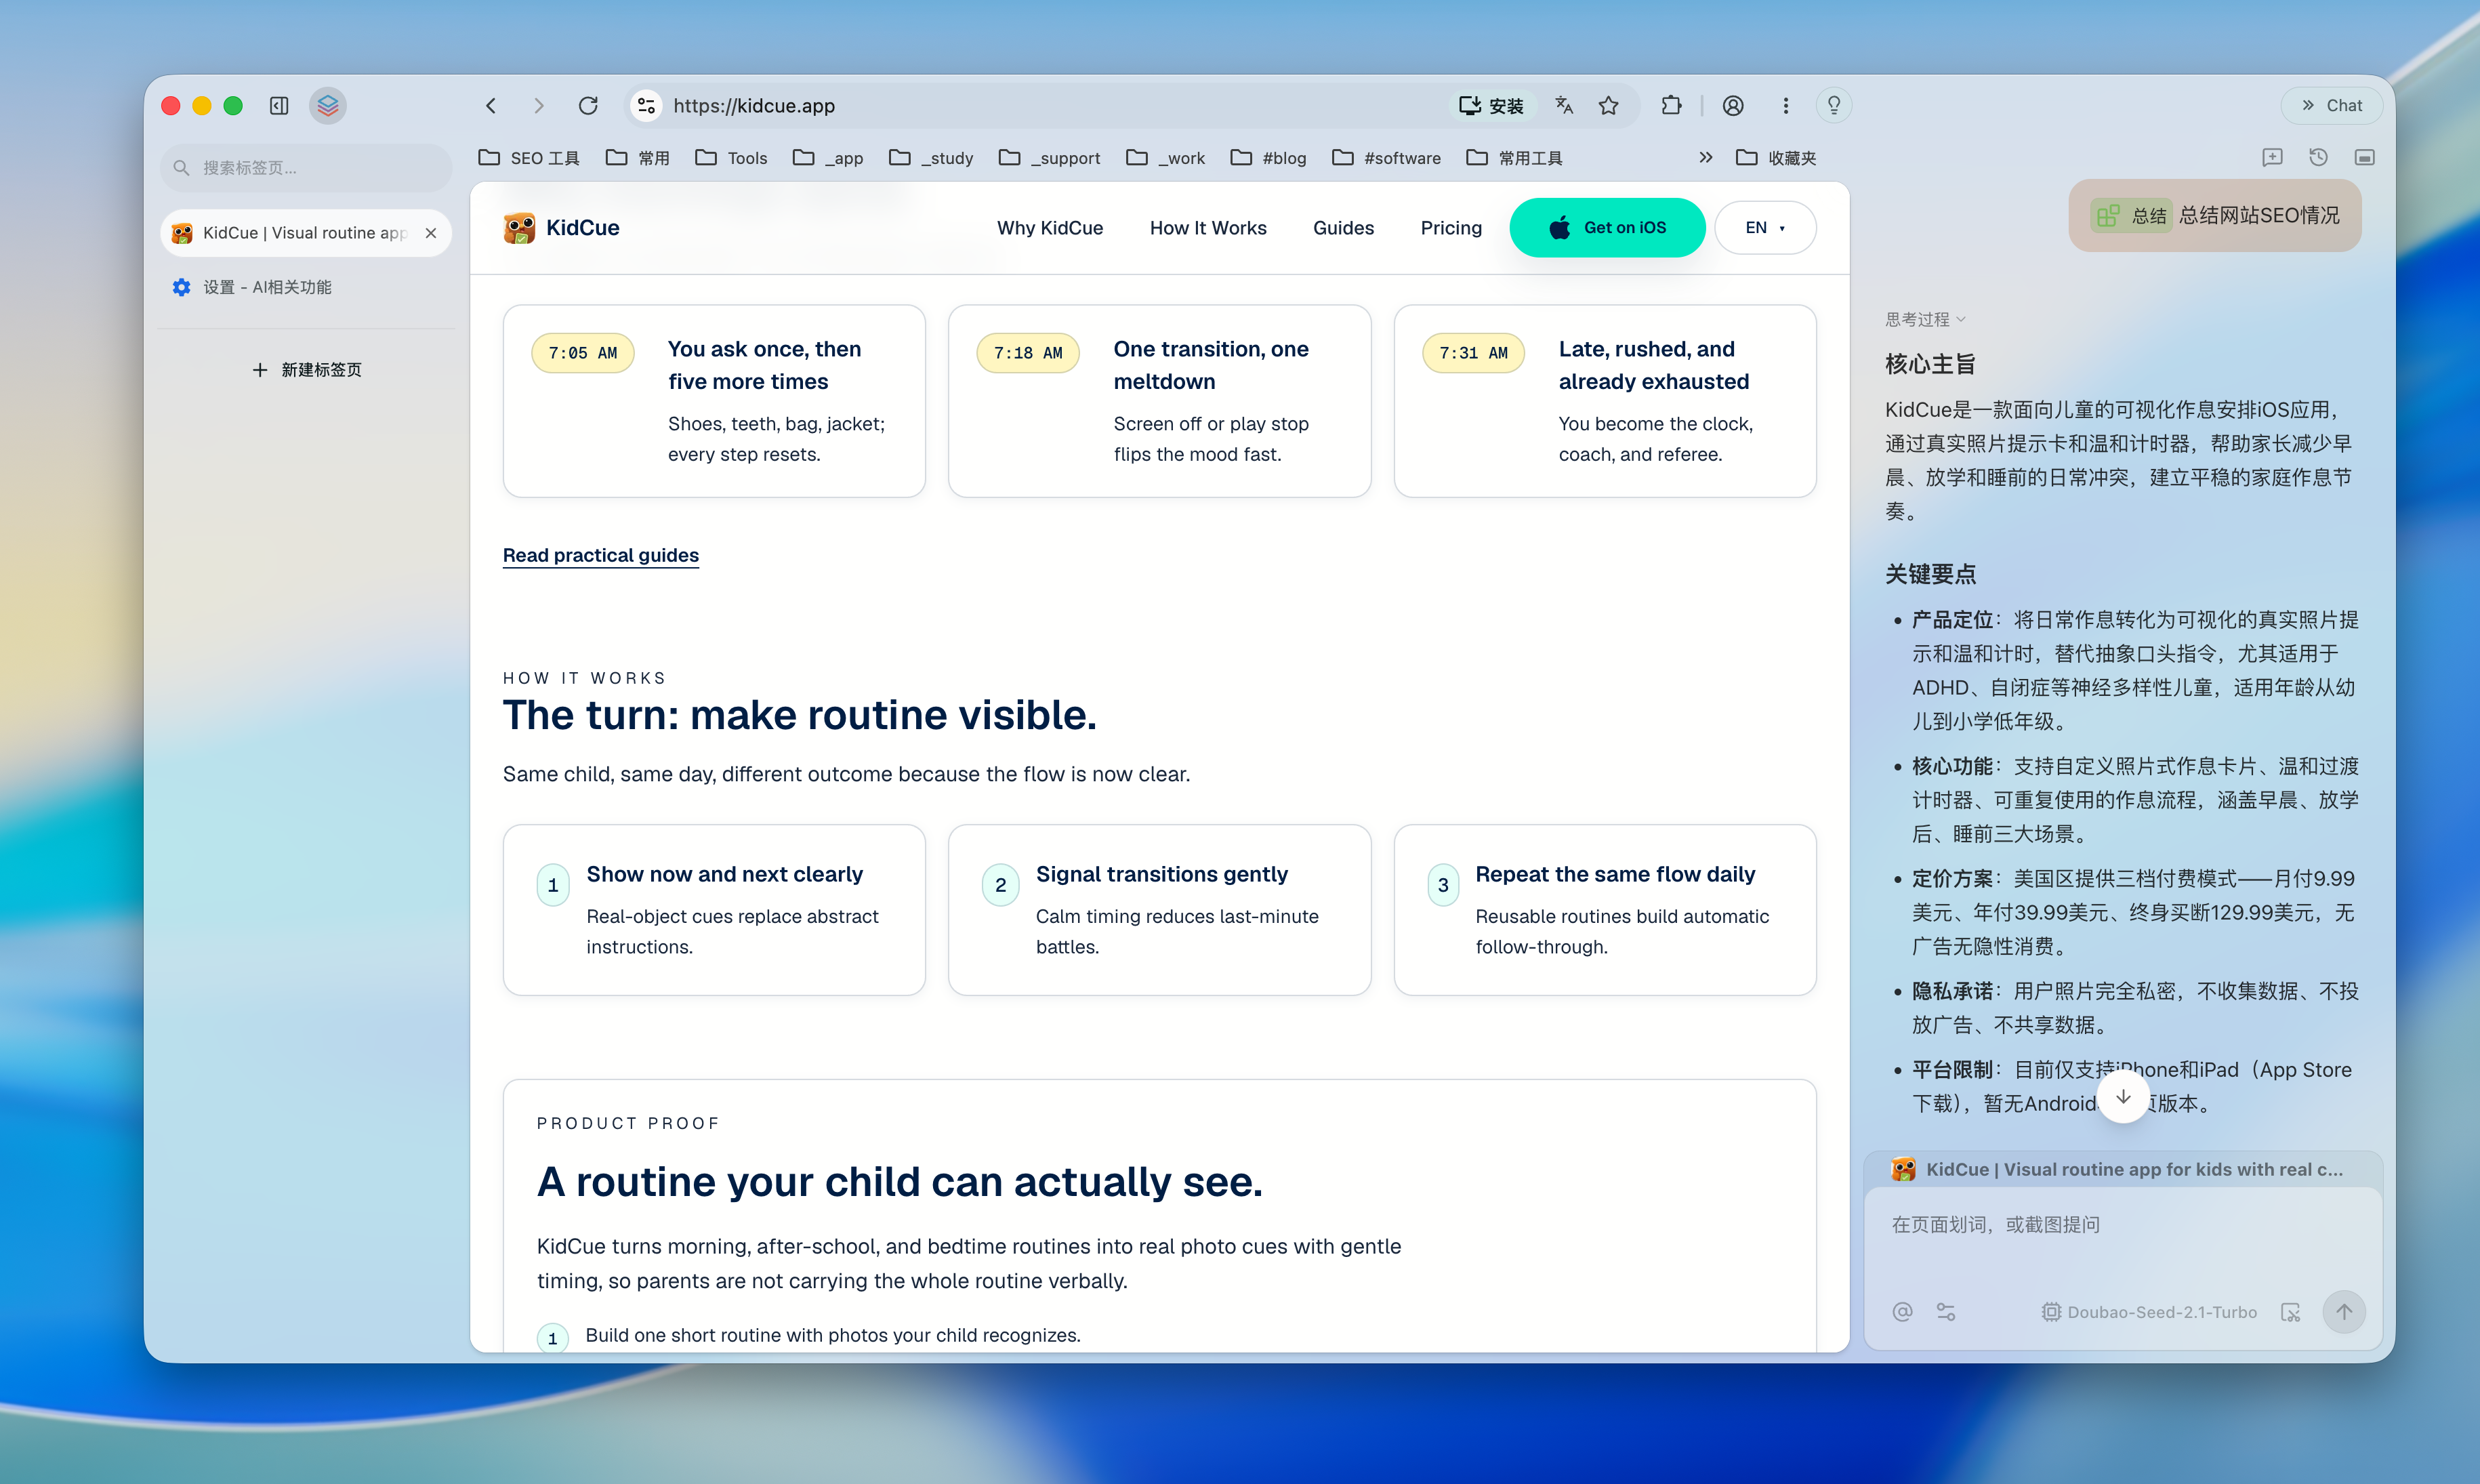
Task: Open the Guides nav item
Action: pos(1343,228)
